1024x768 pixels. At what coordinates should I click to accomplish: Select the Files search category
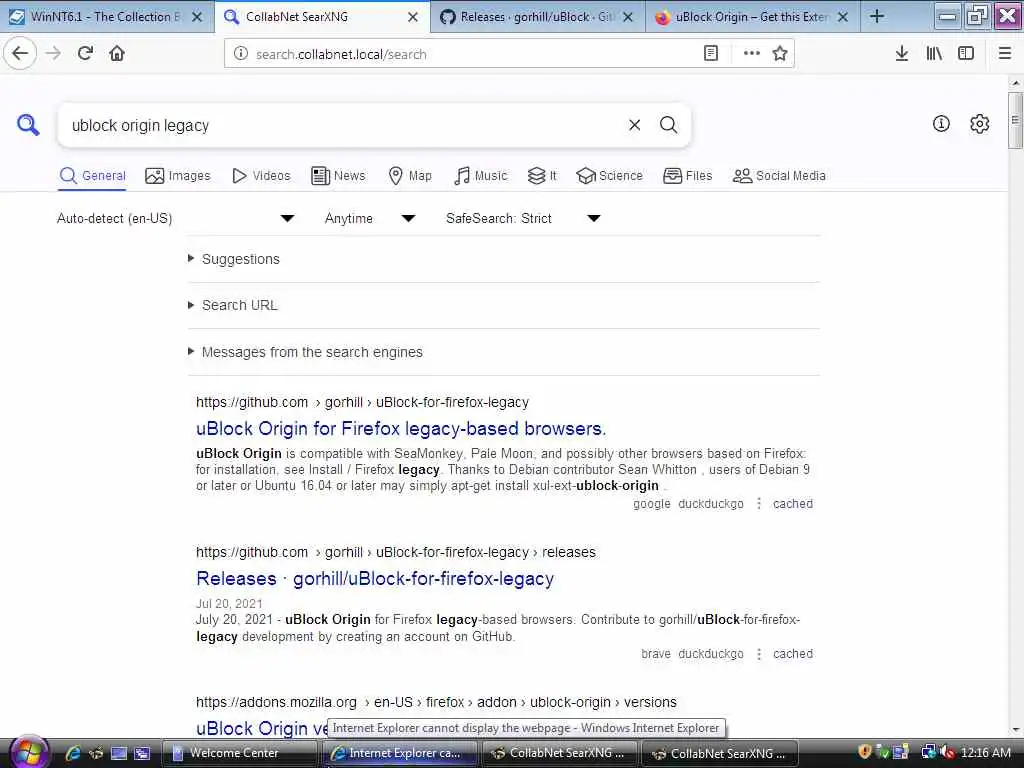(688, 176)
